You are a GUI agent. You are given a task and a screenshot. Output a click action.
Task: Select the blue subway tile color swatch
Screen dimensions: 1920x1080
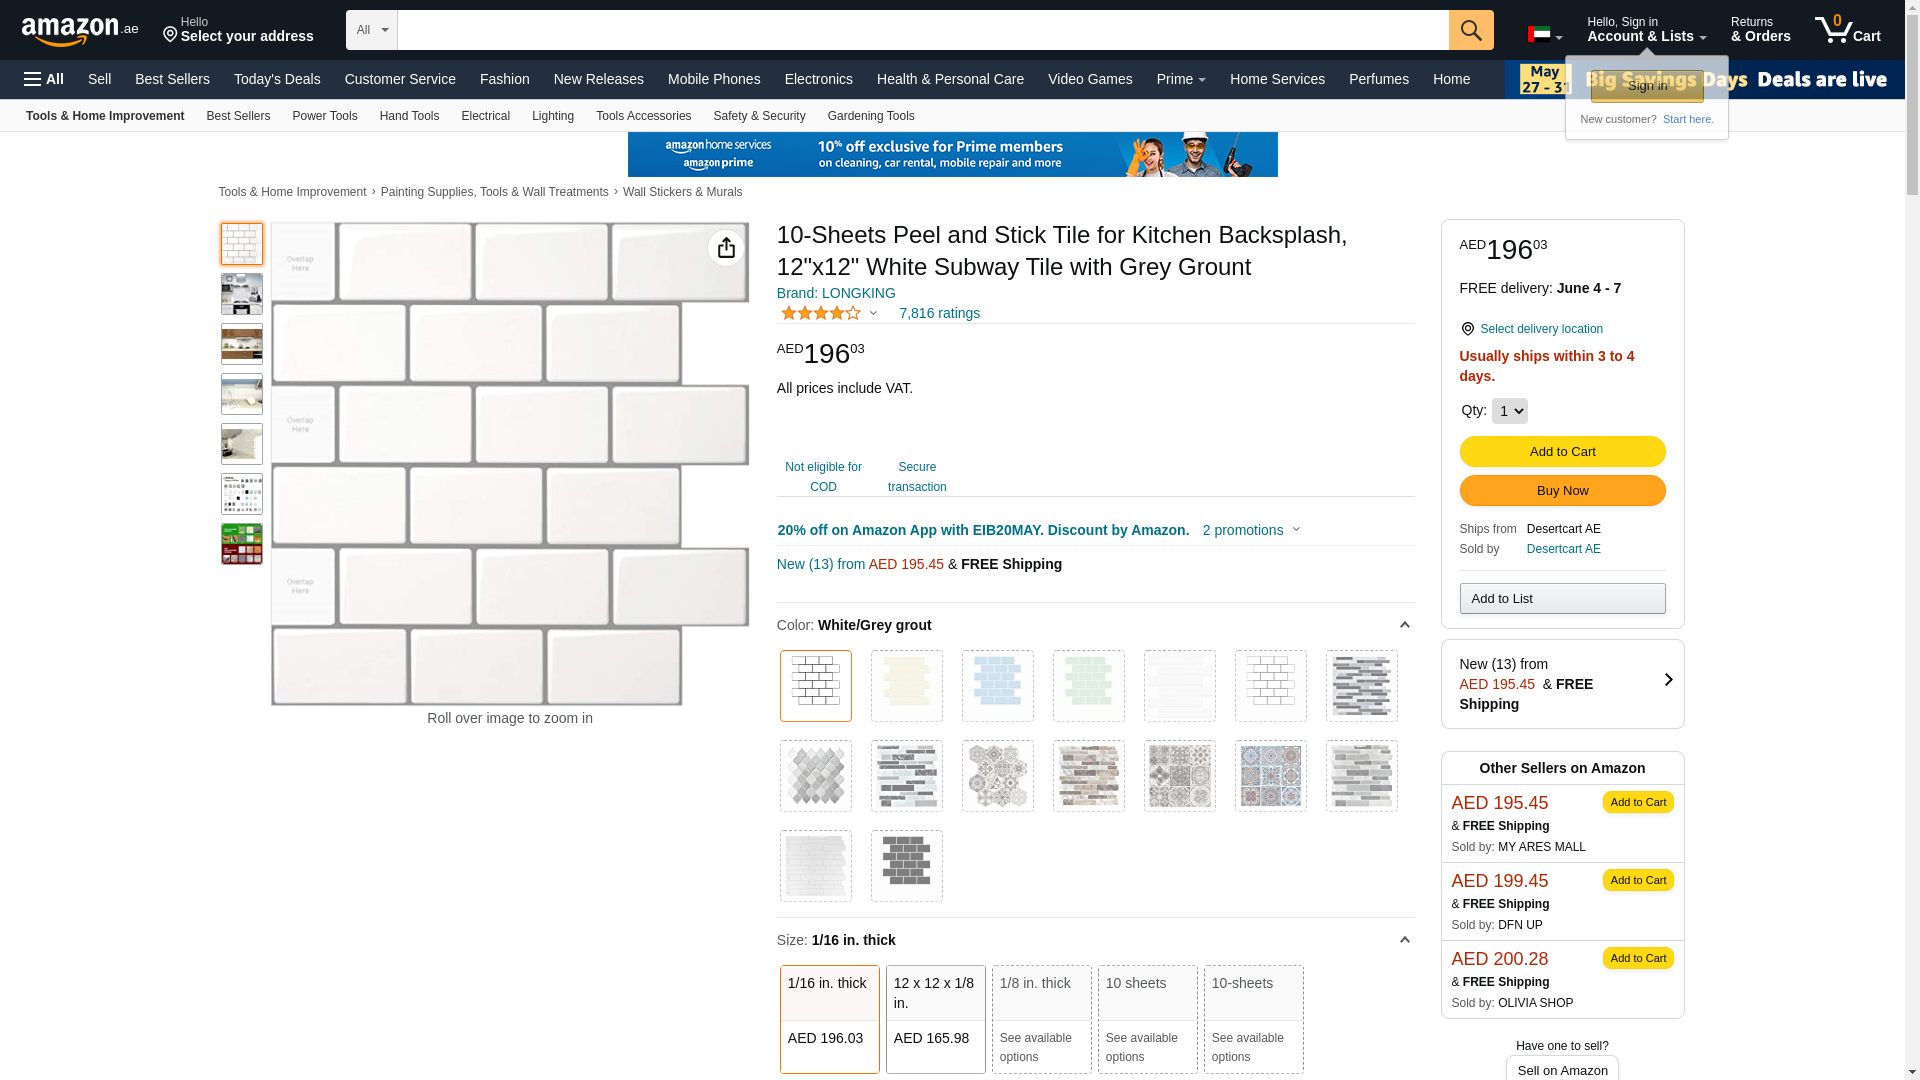997,686
